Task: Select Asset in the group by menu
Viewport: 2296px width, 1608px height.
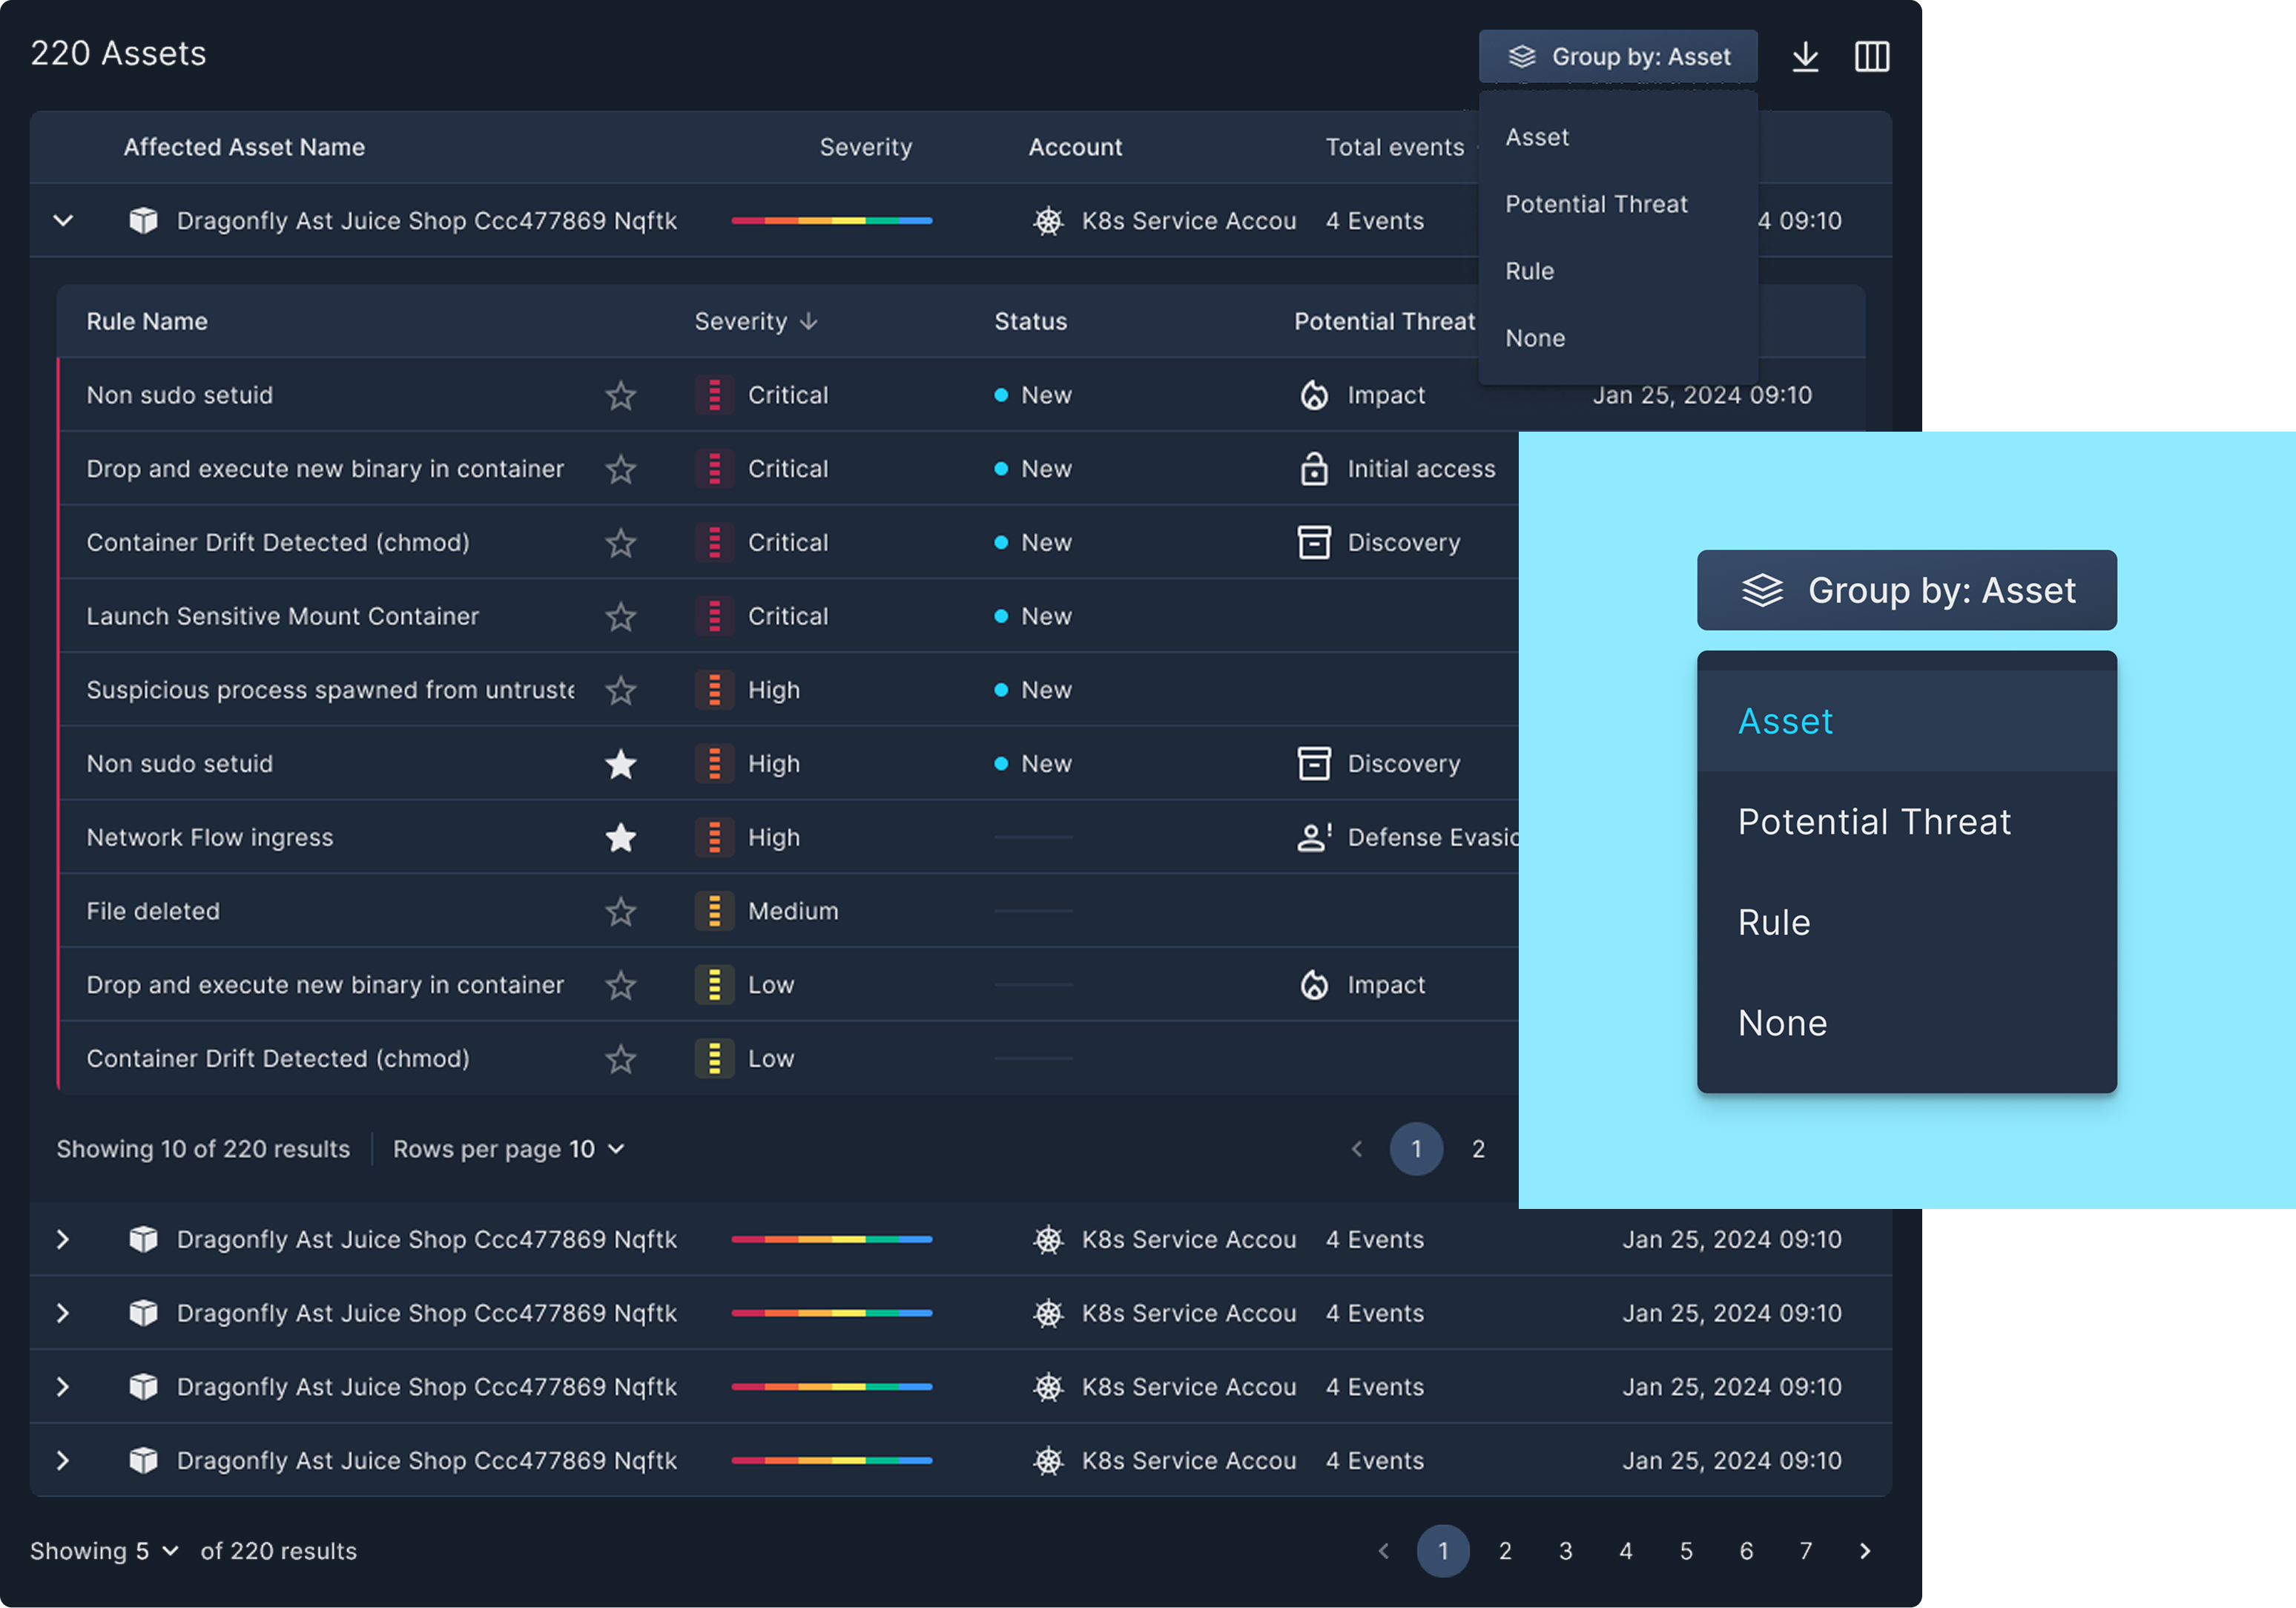Action: click(x=1618, y=137)
